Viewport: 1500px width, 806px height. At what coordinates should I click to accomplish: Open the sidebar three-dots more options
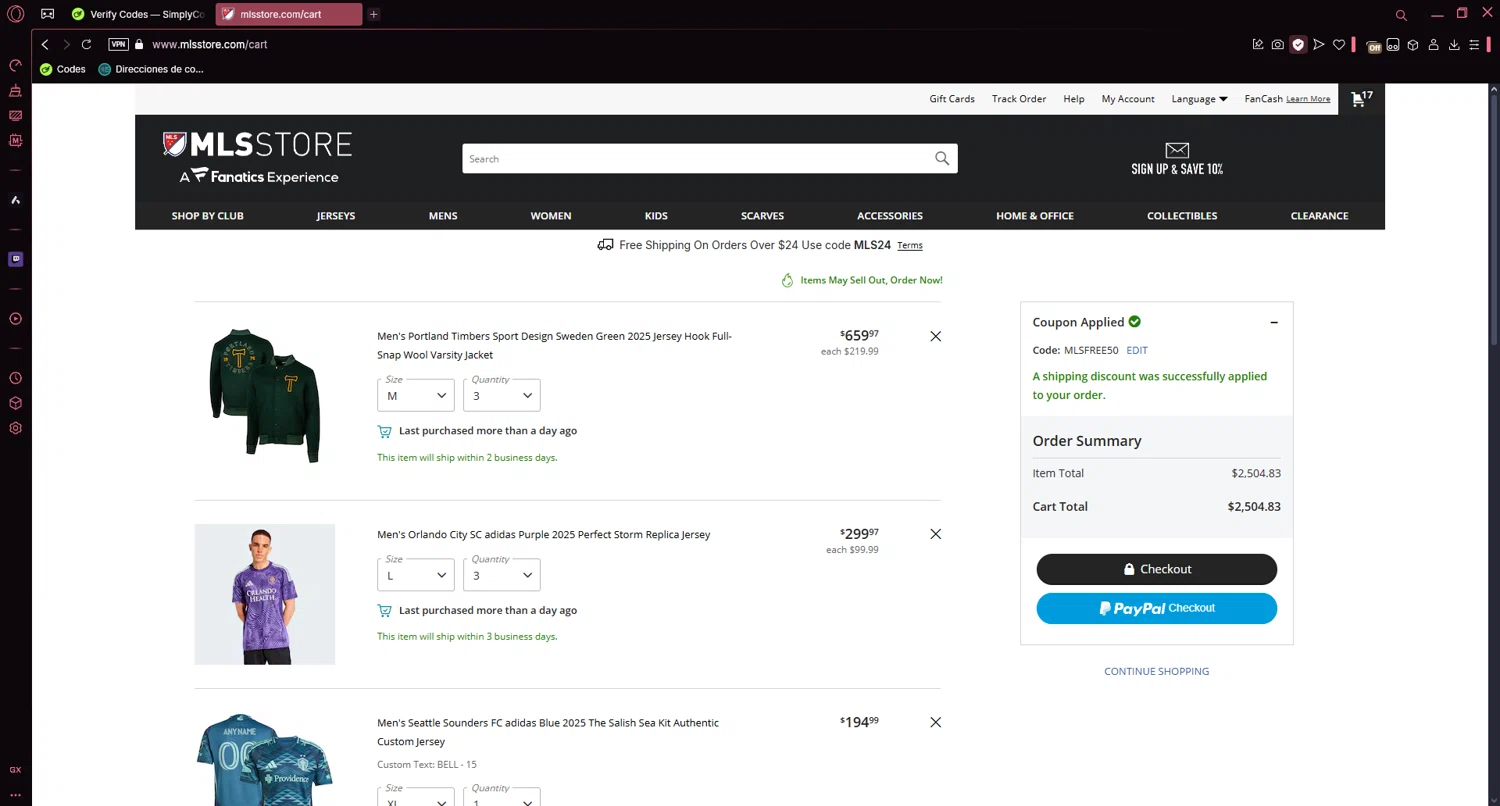15,795
